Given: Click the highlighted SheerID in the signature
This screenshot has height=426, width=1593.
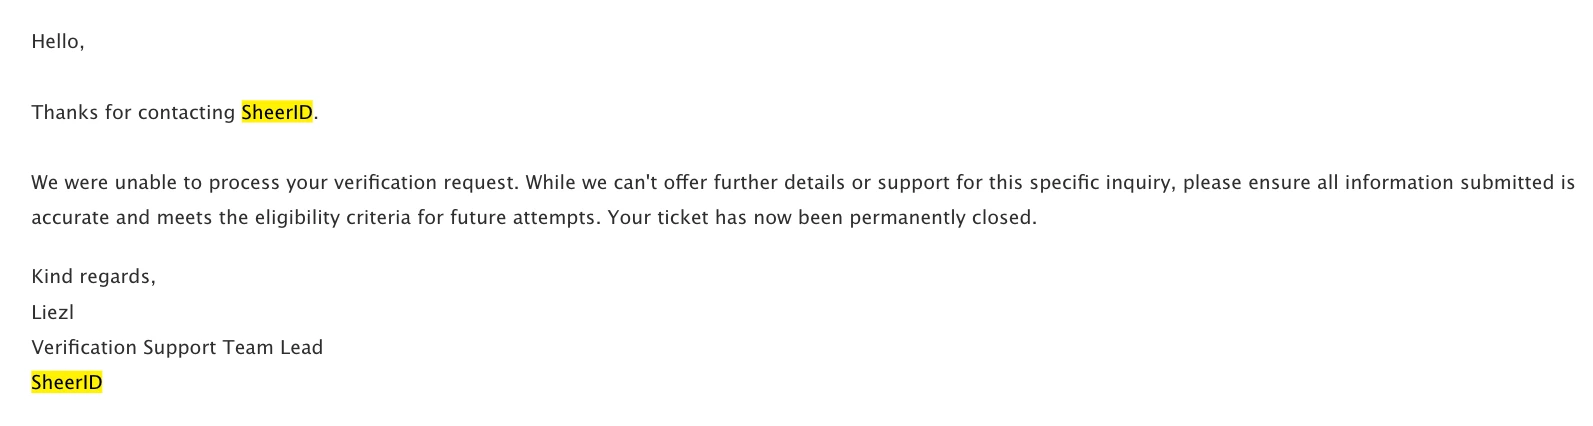Looking at the screenshot, I should [x=67, y=382].
